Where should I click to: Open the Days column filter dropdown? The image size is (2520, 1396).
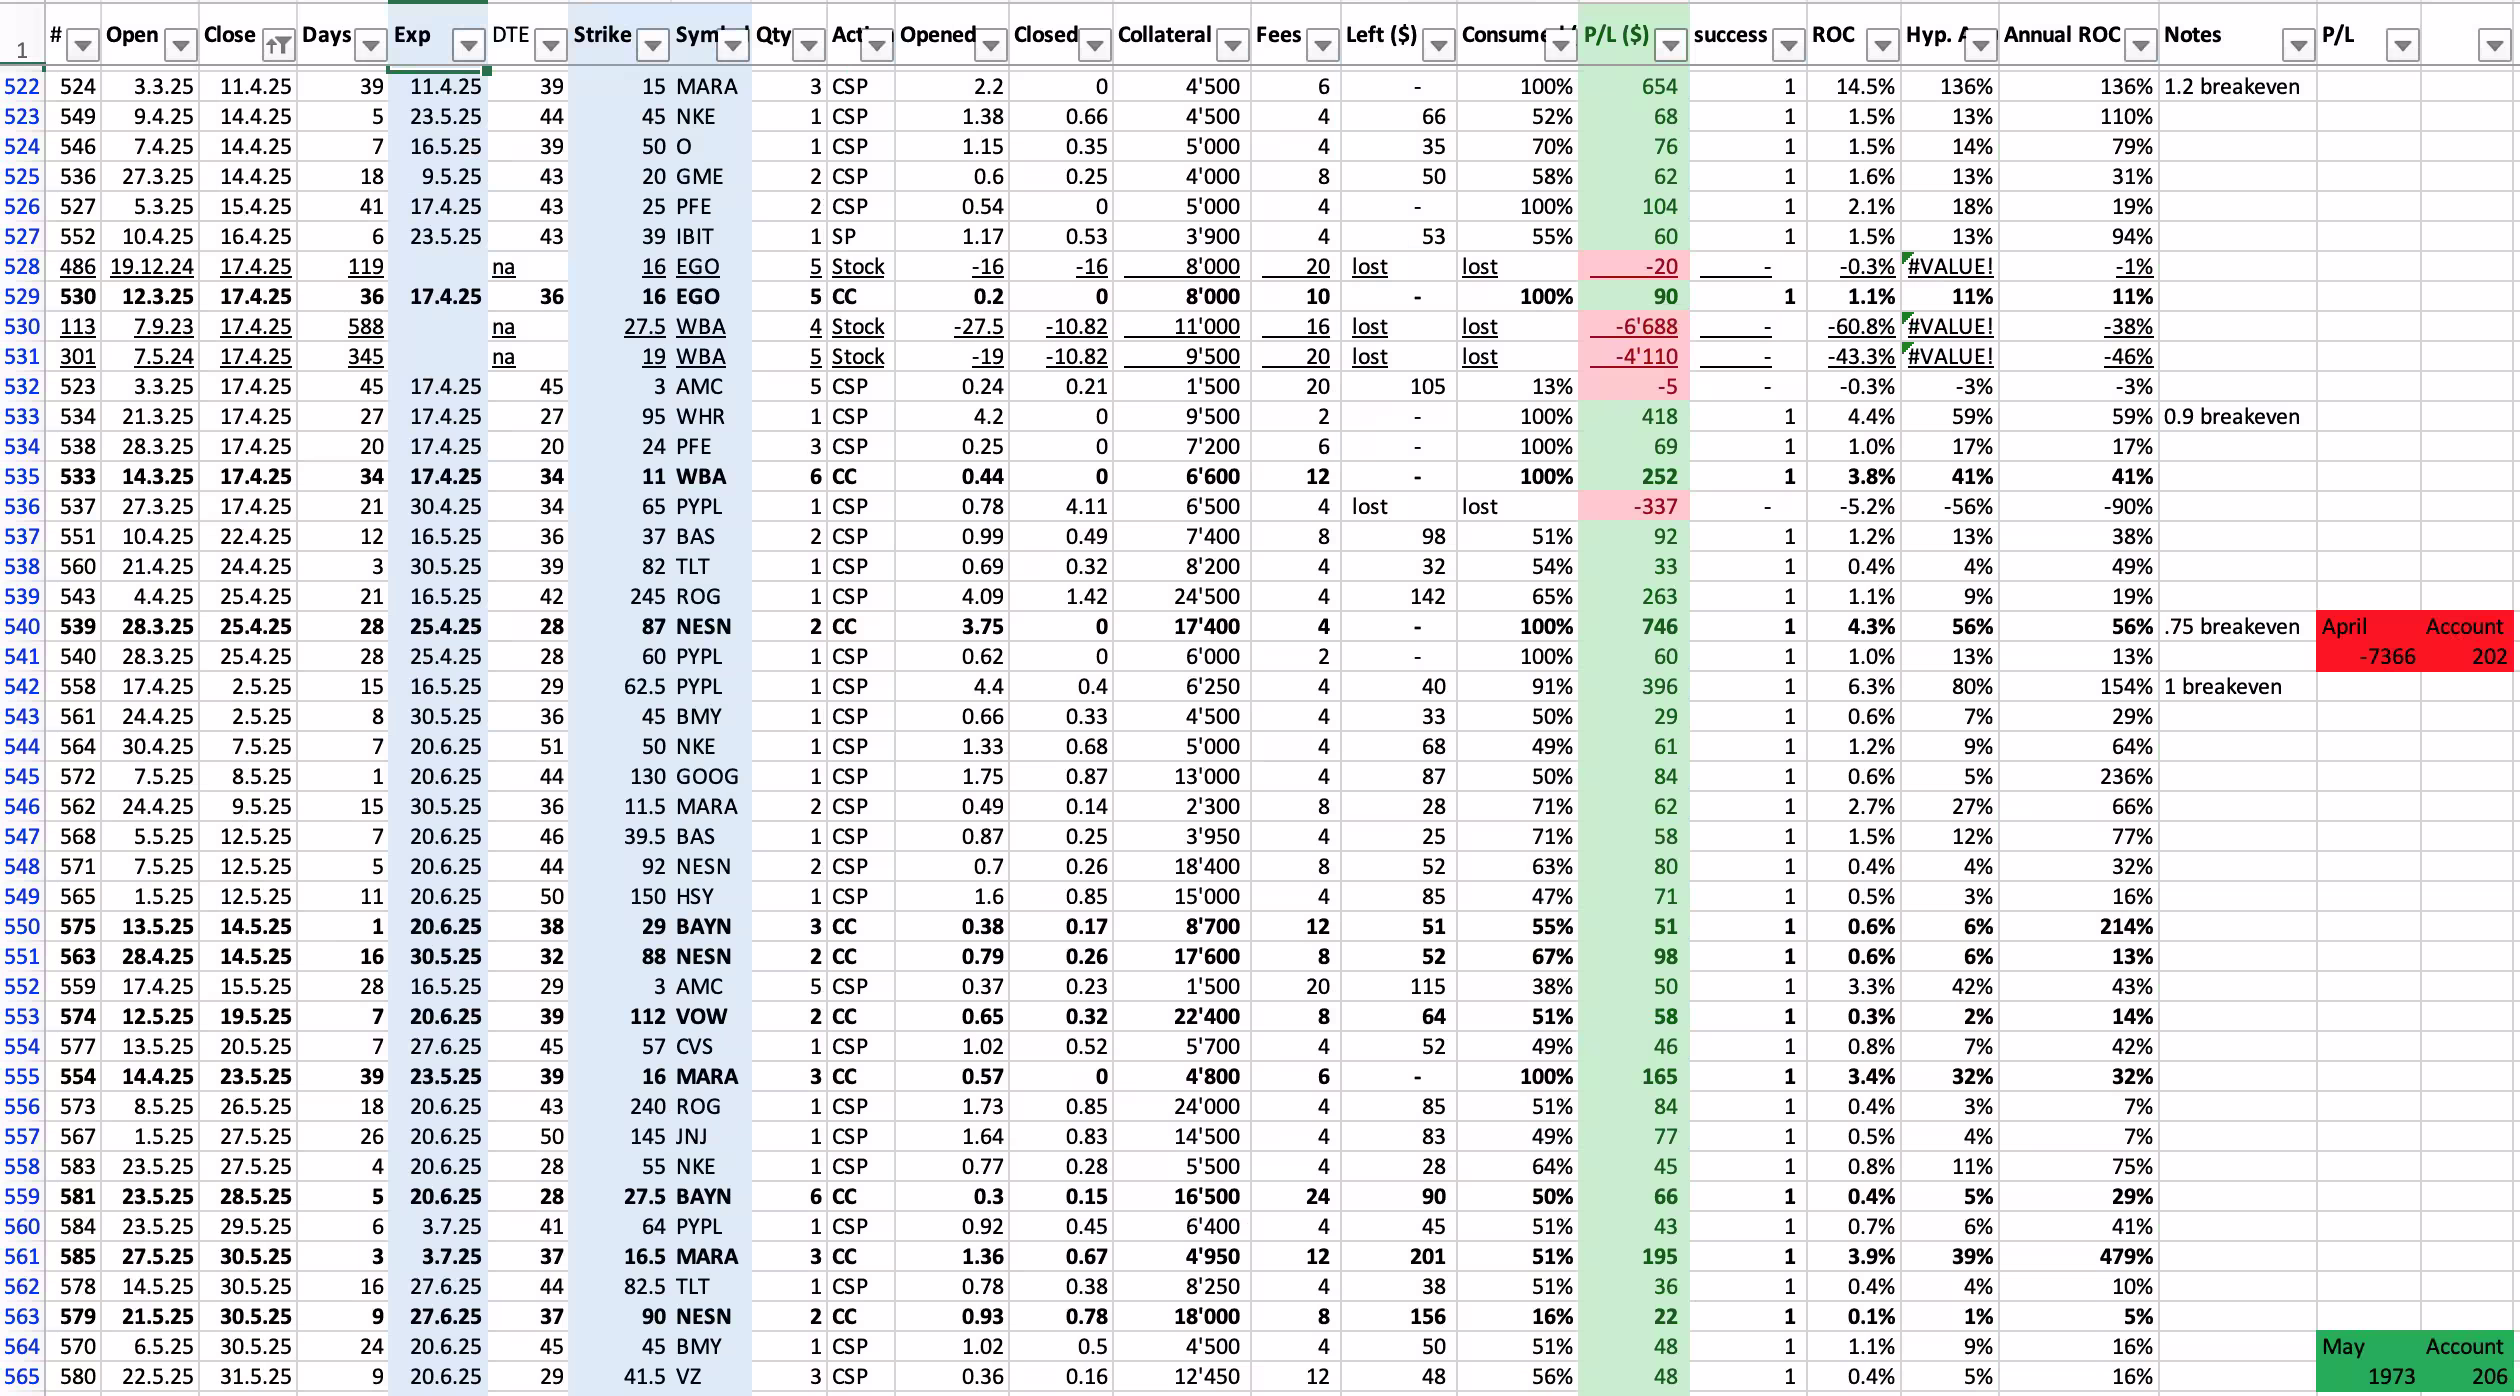click(x=370, y=45)
